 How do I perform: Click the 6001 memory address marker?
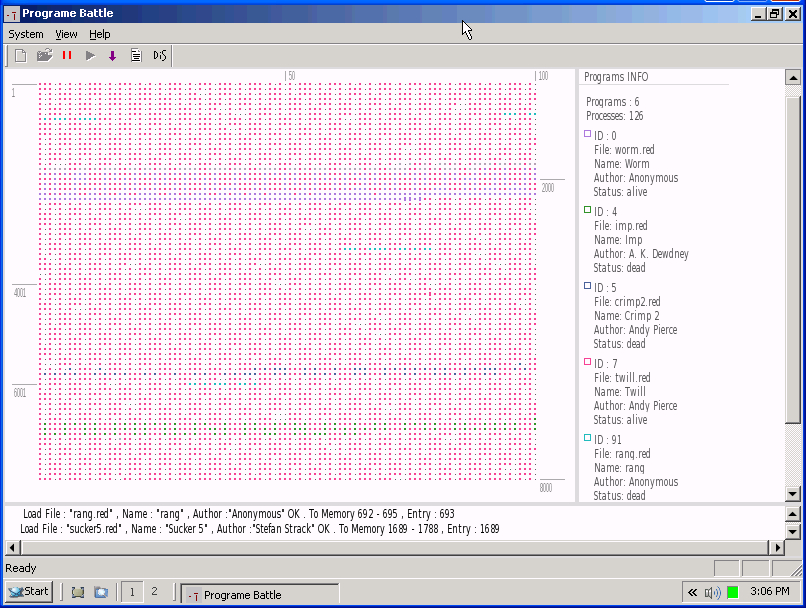(x=20, y=393)
